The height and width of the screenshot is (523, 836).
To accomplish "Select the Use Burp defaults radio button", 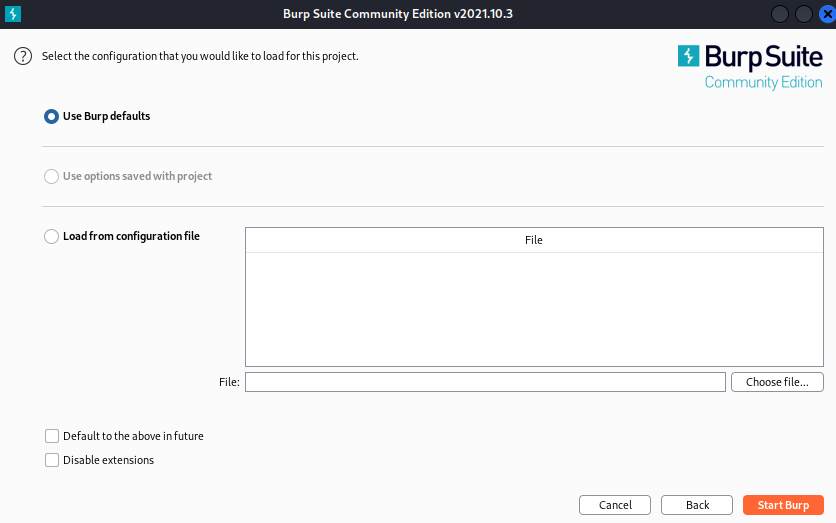I will [52, 116].
